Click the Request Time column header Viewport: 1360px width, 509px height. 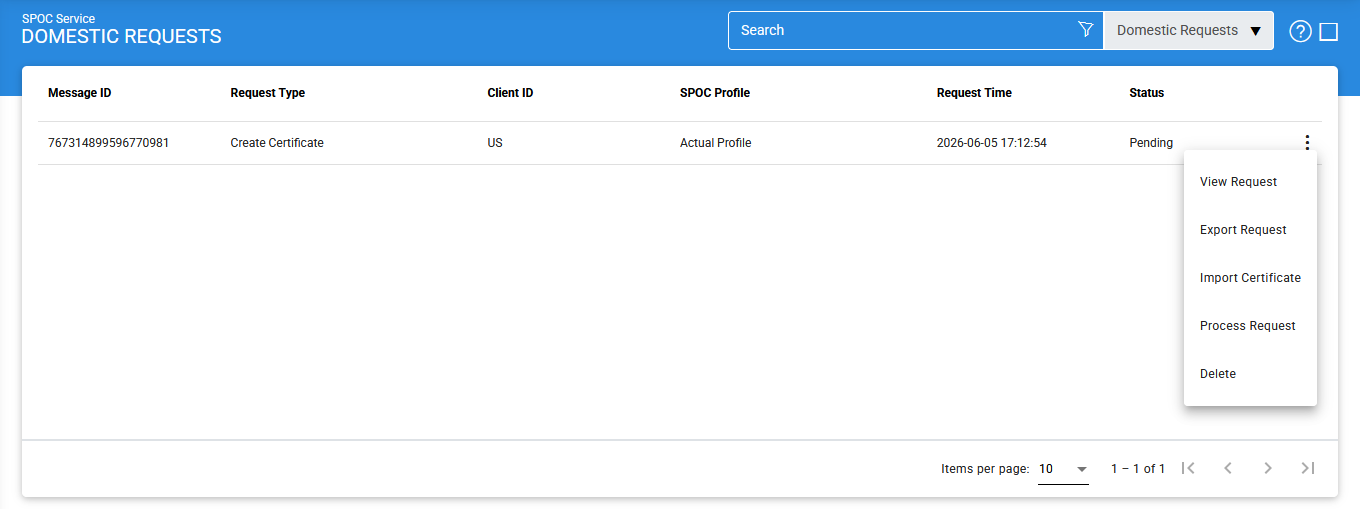[974, 93]
